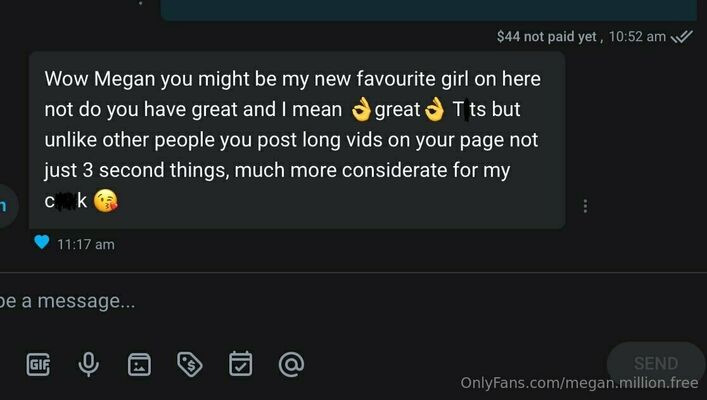Image resolution: width=707 pixels, height=400 pixels.
Task: Toggle the blue heart like under the message
Action: click(x=41, y=242)
